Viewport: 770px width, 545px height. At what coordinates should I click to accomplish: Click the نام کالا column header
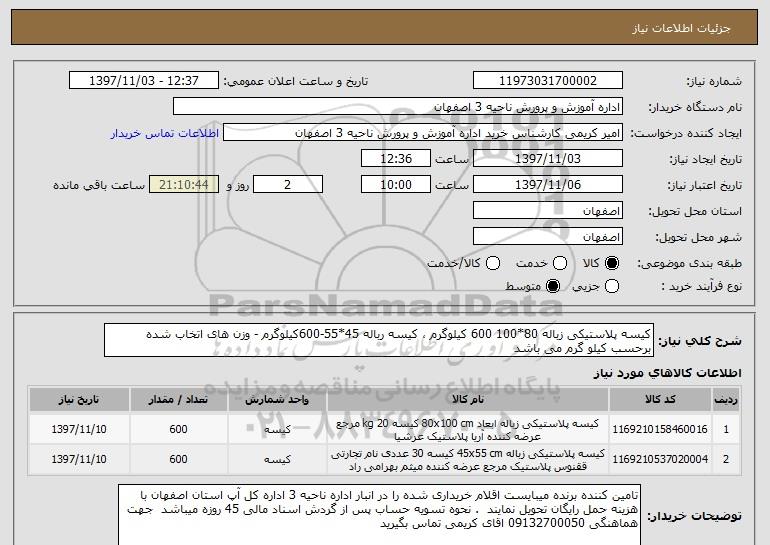point(468,400)
